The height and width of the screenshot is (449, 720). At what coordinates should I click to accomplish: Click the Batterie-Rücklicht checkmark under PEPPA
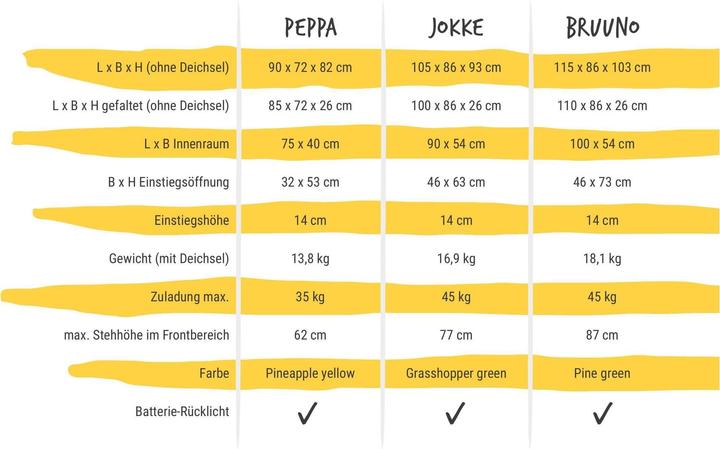(x=308, y=413)
